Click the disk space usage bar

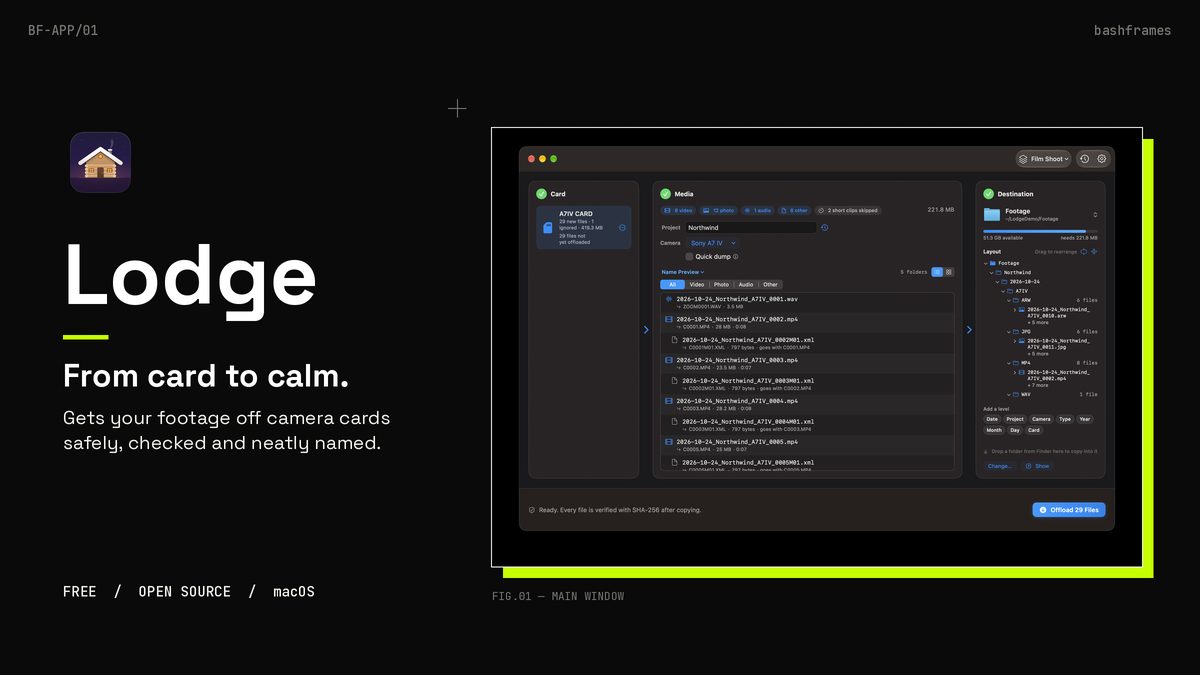click(x=1040, y=231)
